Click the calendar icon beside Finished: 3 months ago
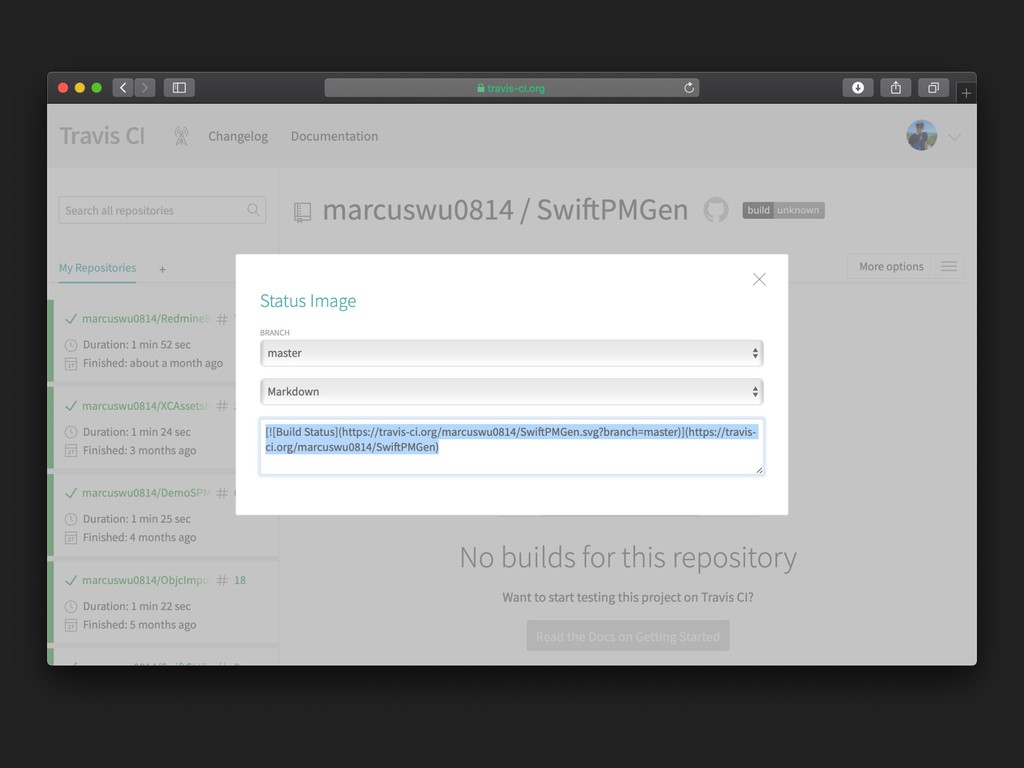This screenshot has height=768, width=1024. [71, 451]
